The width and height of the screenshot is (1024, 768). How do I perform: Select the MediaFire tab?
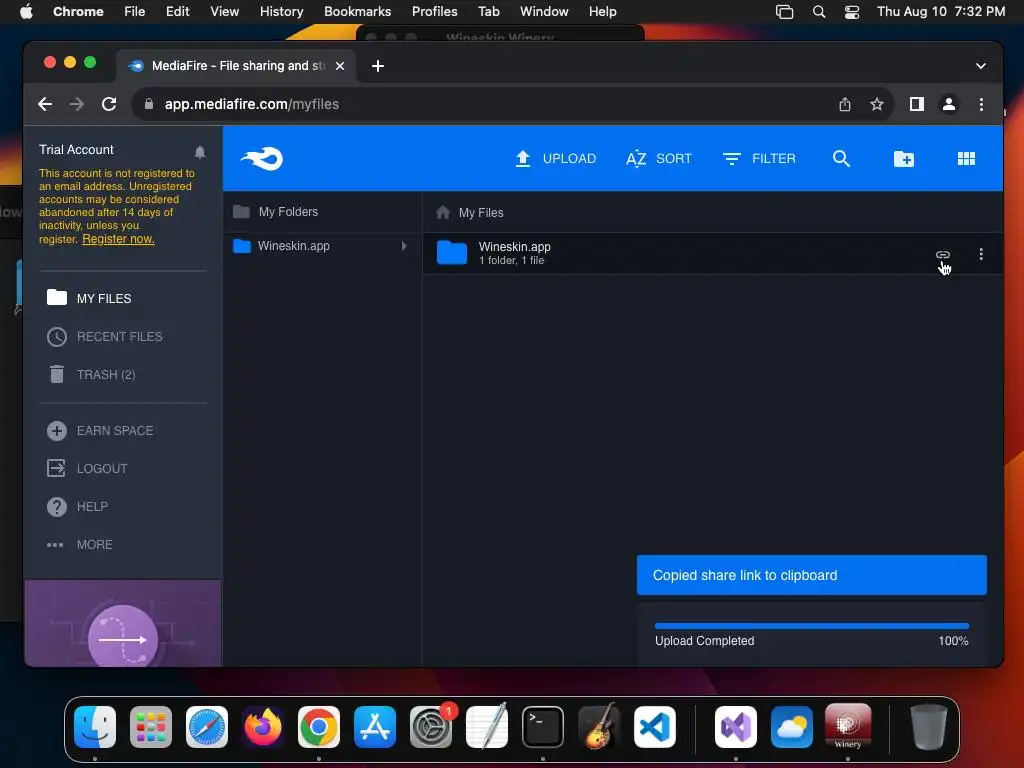236,66
